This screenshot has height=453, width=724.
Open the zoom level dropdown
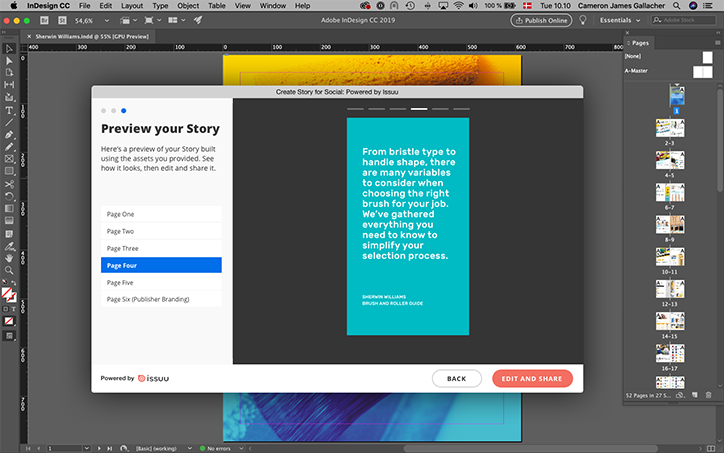tap(107, 20)
